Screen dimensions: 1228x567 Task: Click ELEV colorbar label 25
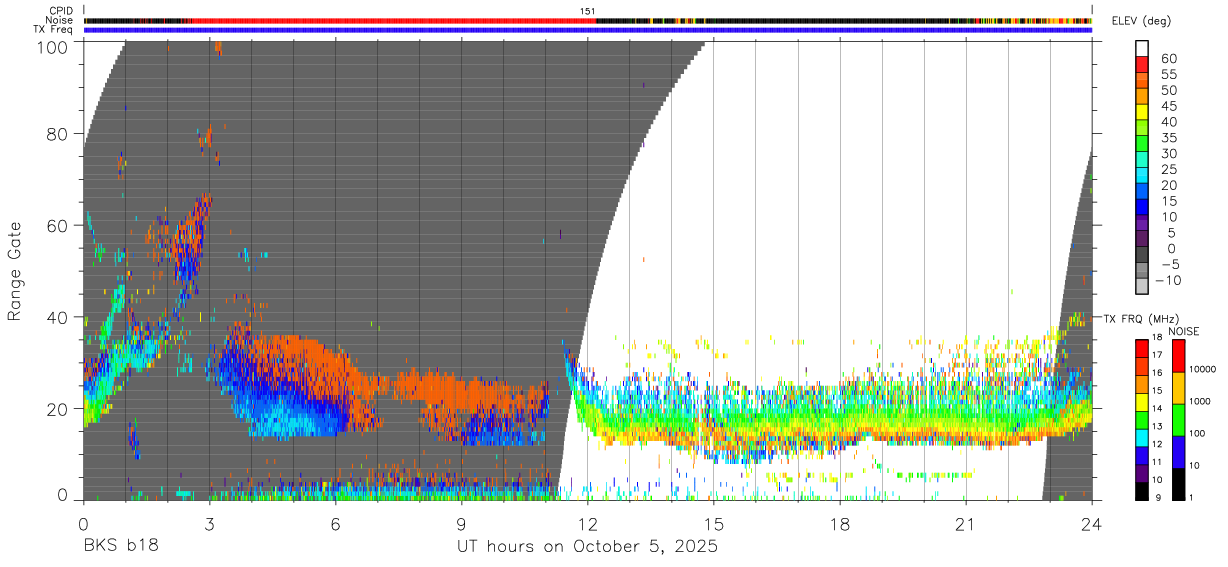(1167, 169)
